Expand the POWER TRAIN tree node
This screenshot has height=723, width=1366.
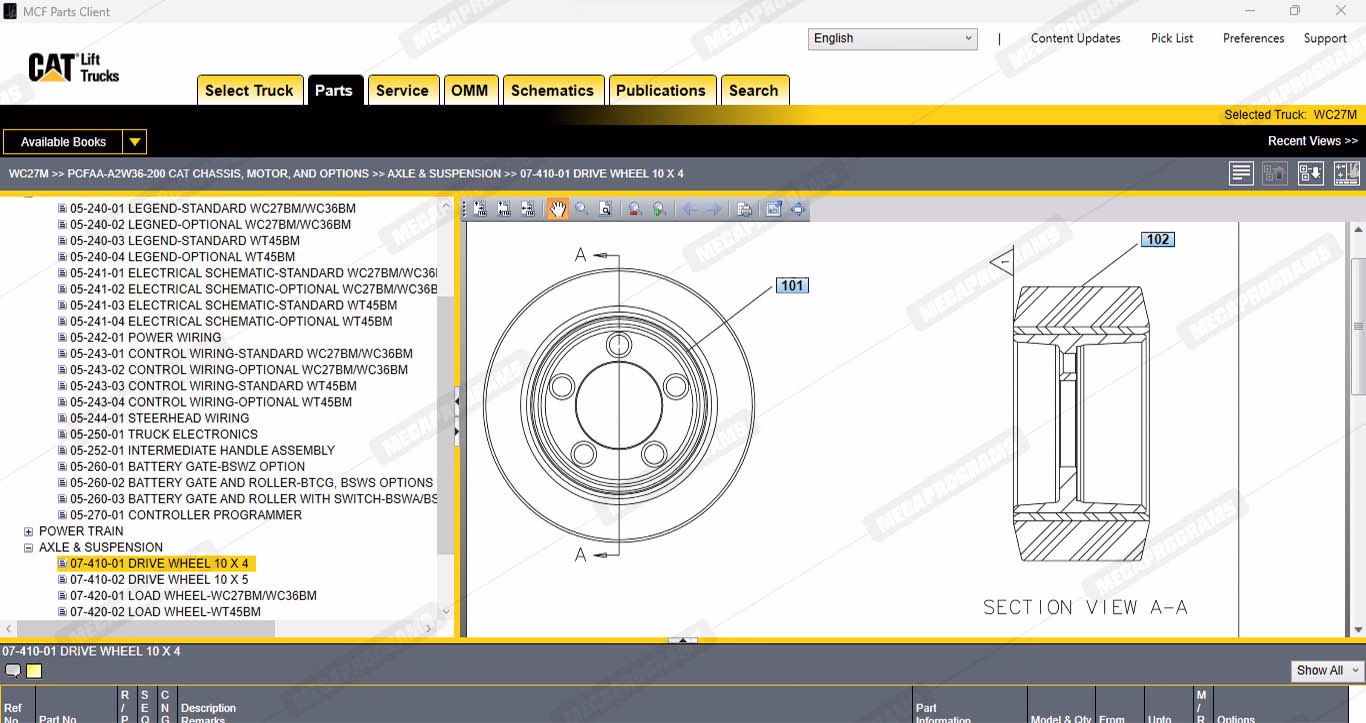tap(29, 532)
